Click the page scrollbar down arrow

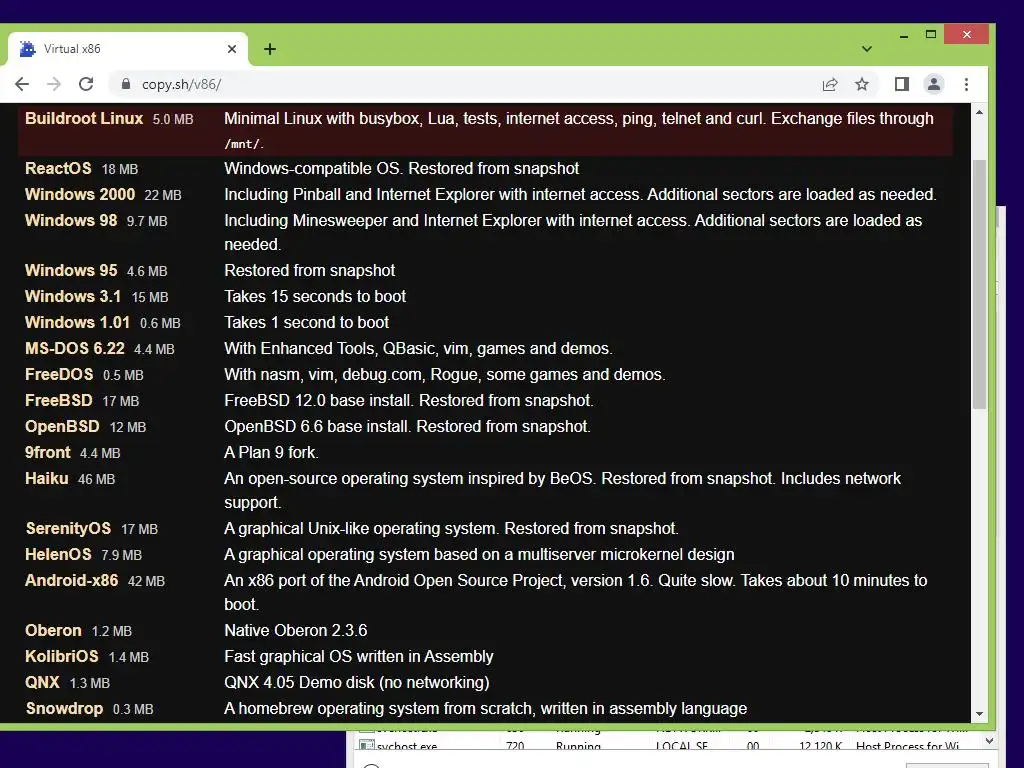979,714
